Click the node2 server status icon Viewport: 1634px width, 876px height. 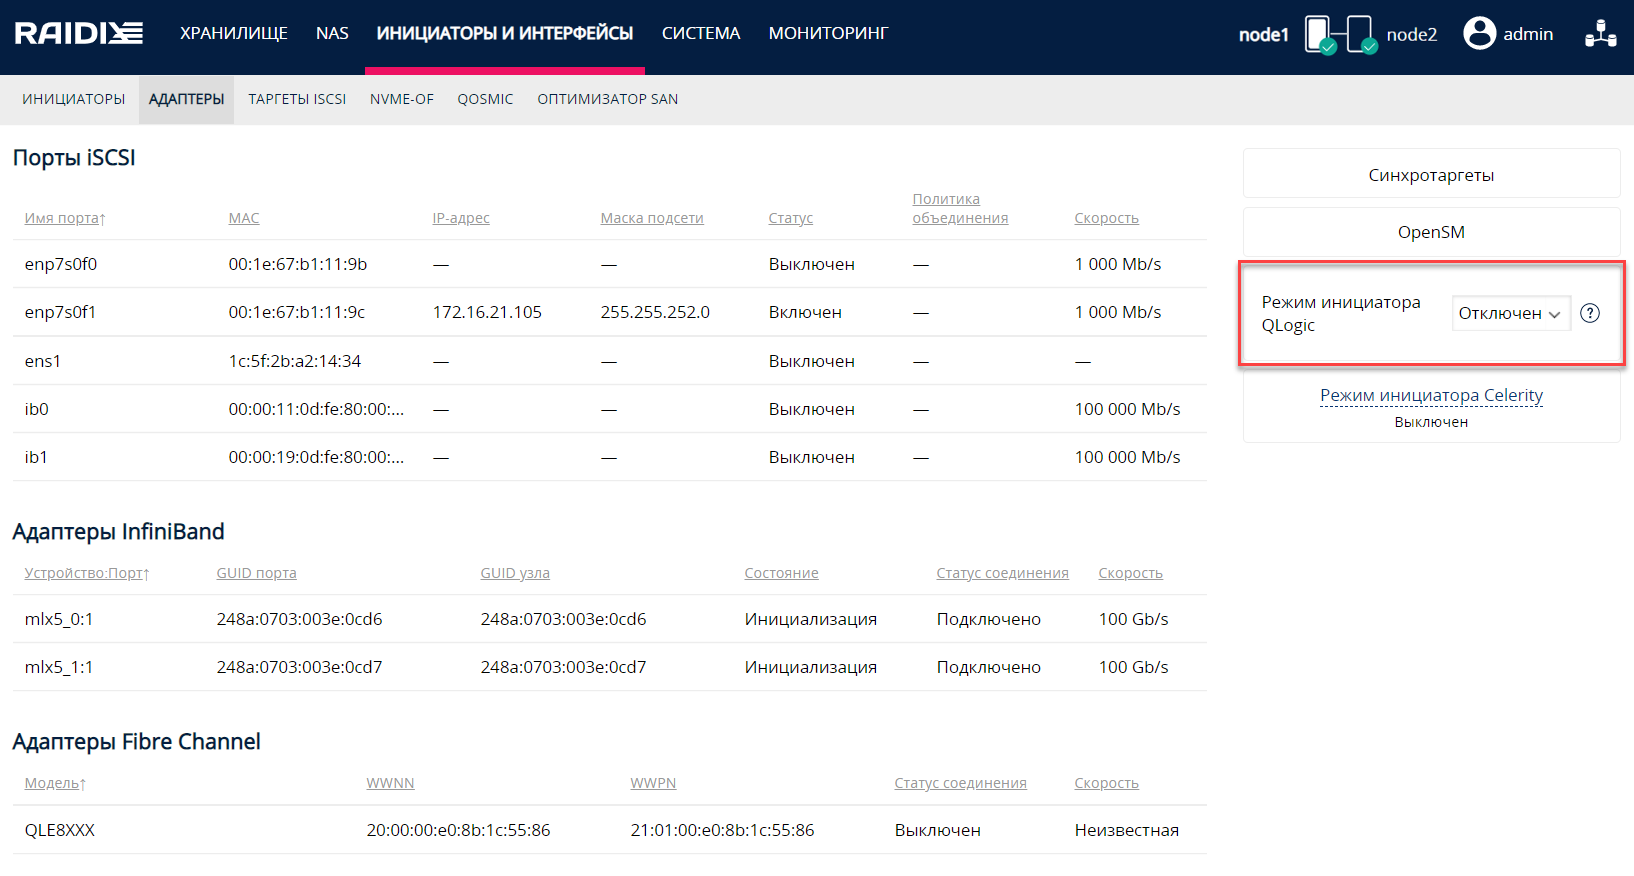tap(1362, 35)
